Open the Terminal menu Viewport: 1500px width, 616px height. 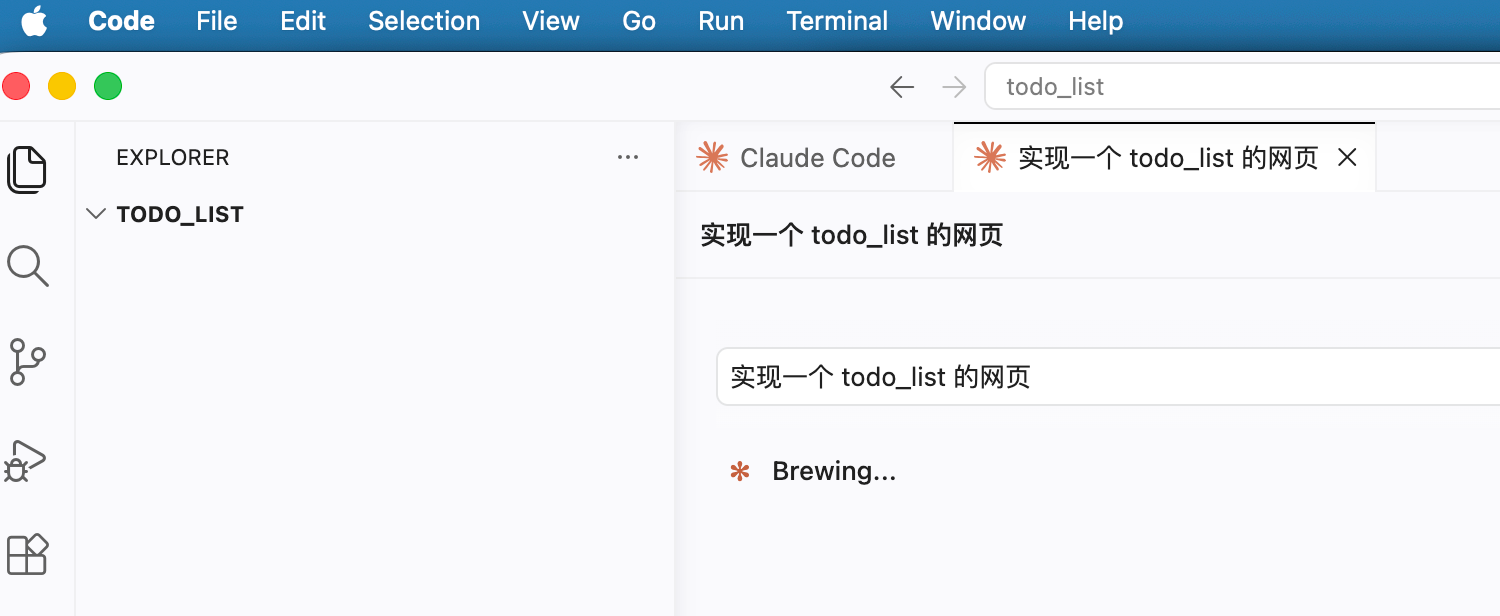coord(837,21)
